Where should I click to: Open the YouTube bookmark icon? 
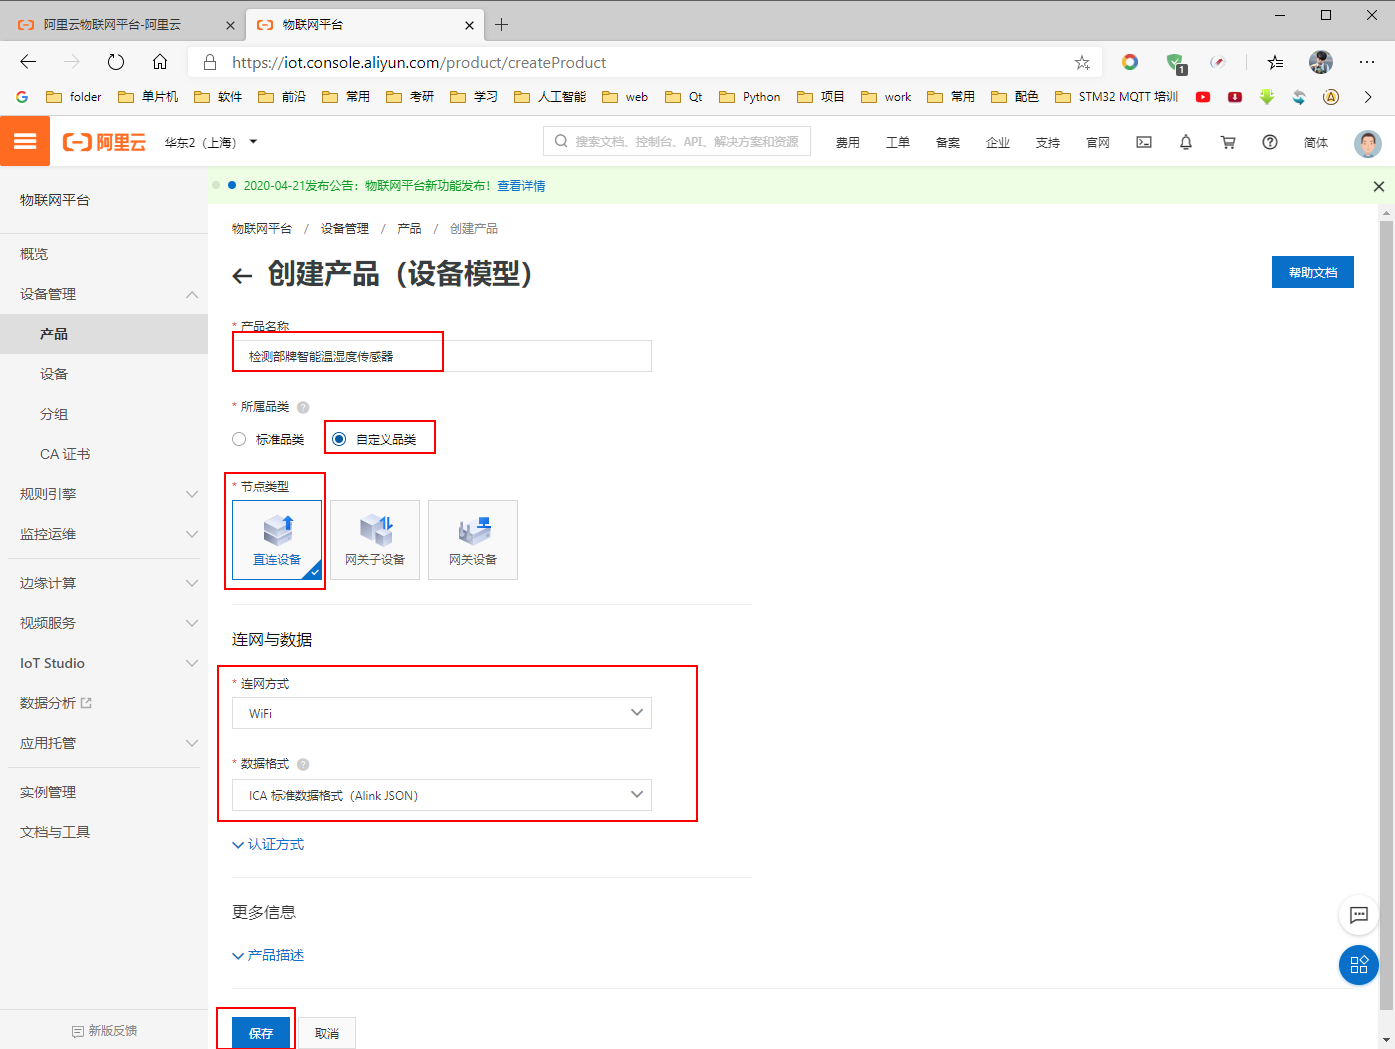(1203, 97)
